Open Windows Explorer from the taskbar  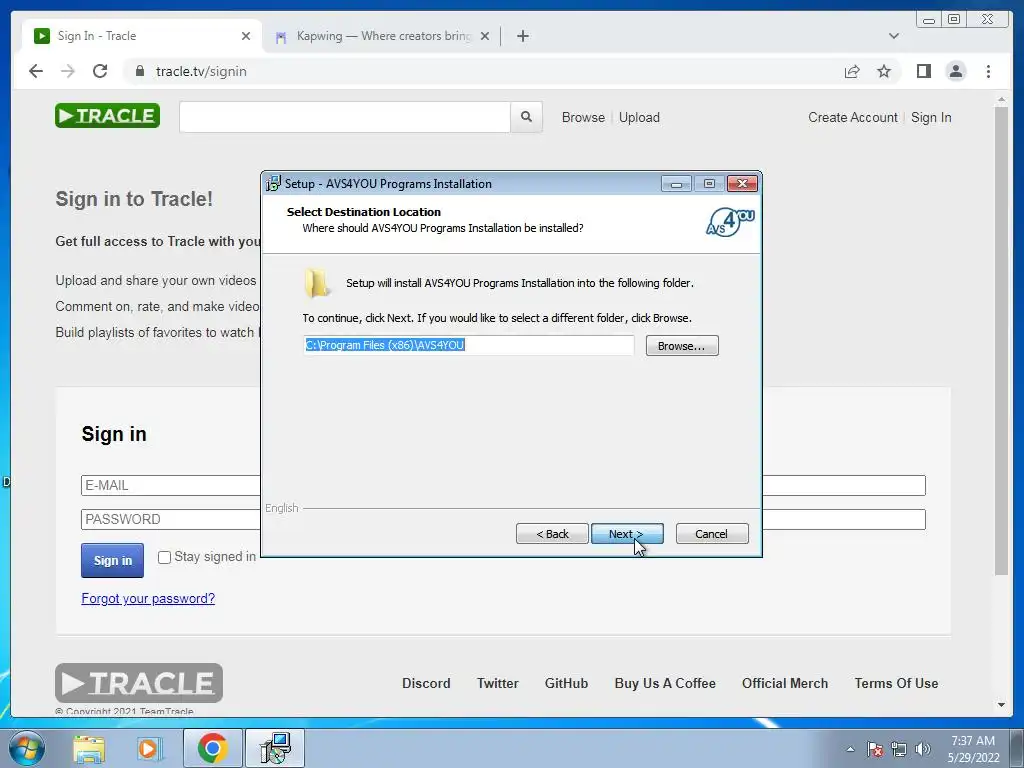point(89,749)
